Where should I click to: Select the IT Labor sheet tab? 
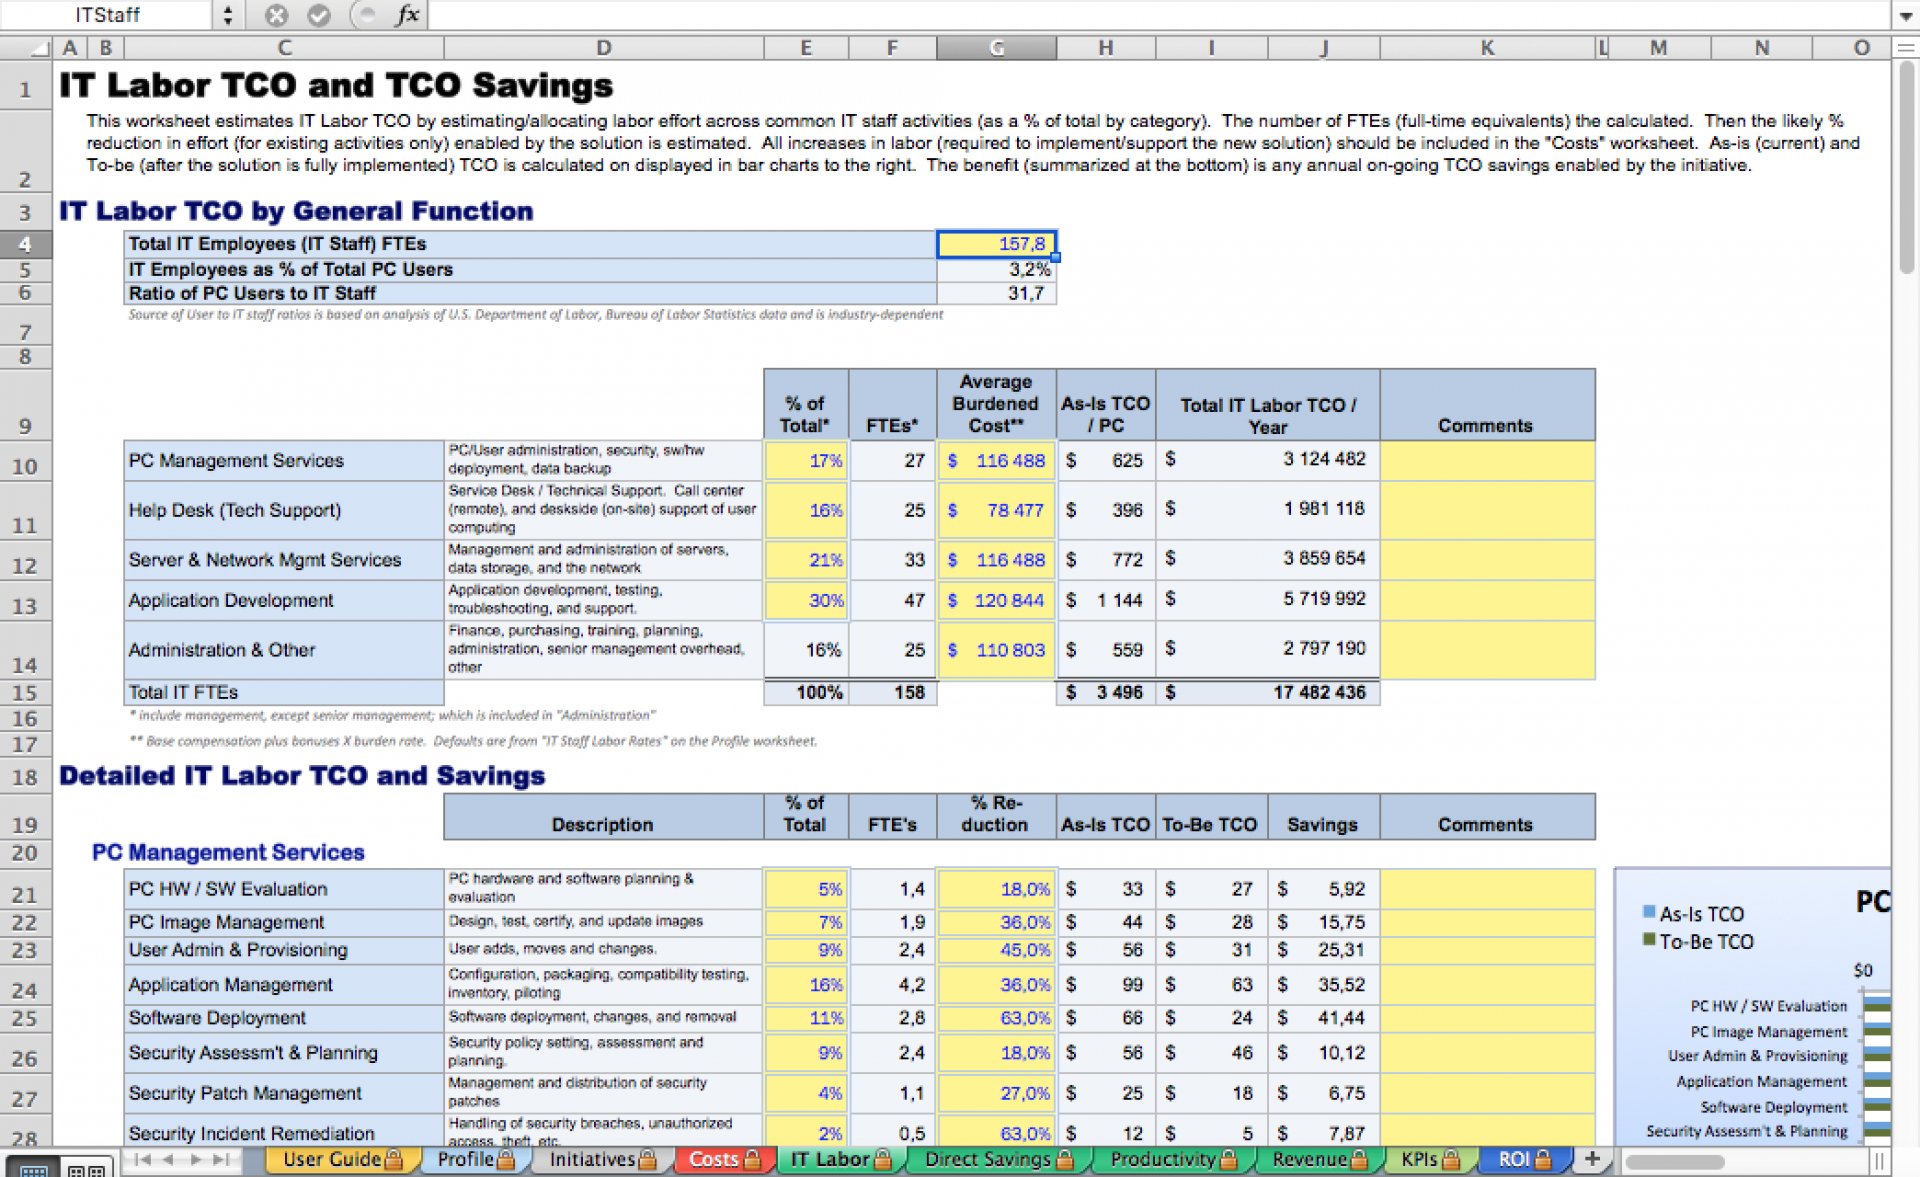(840, 1160)
